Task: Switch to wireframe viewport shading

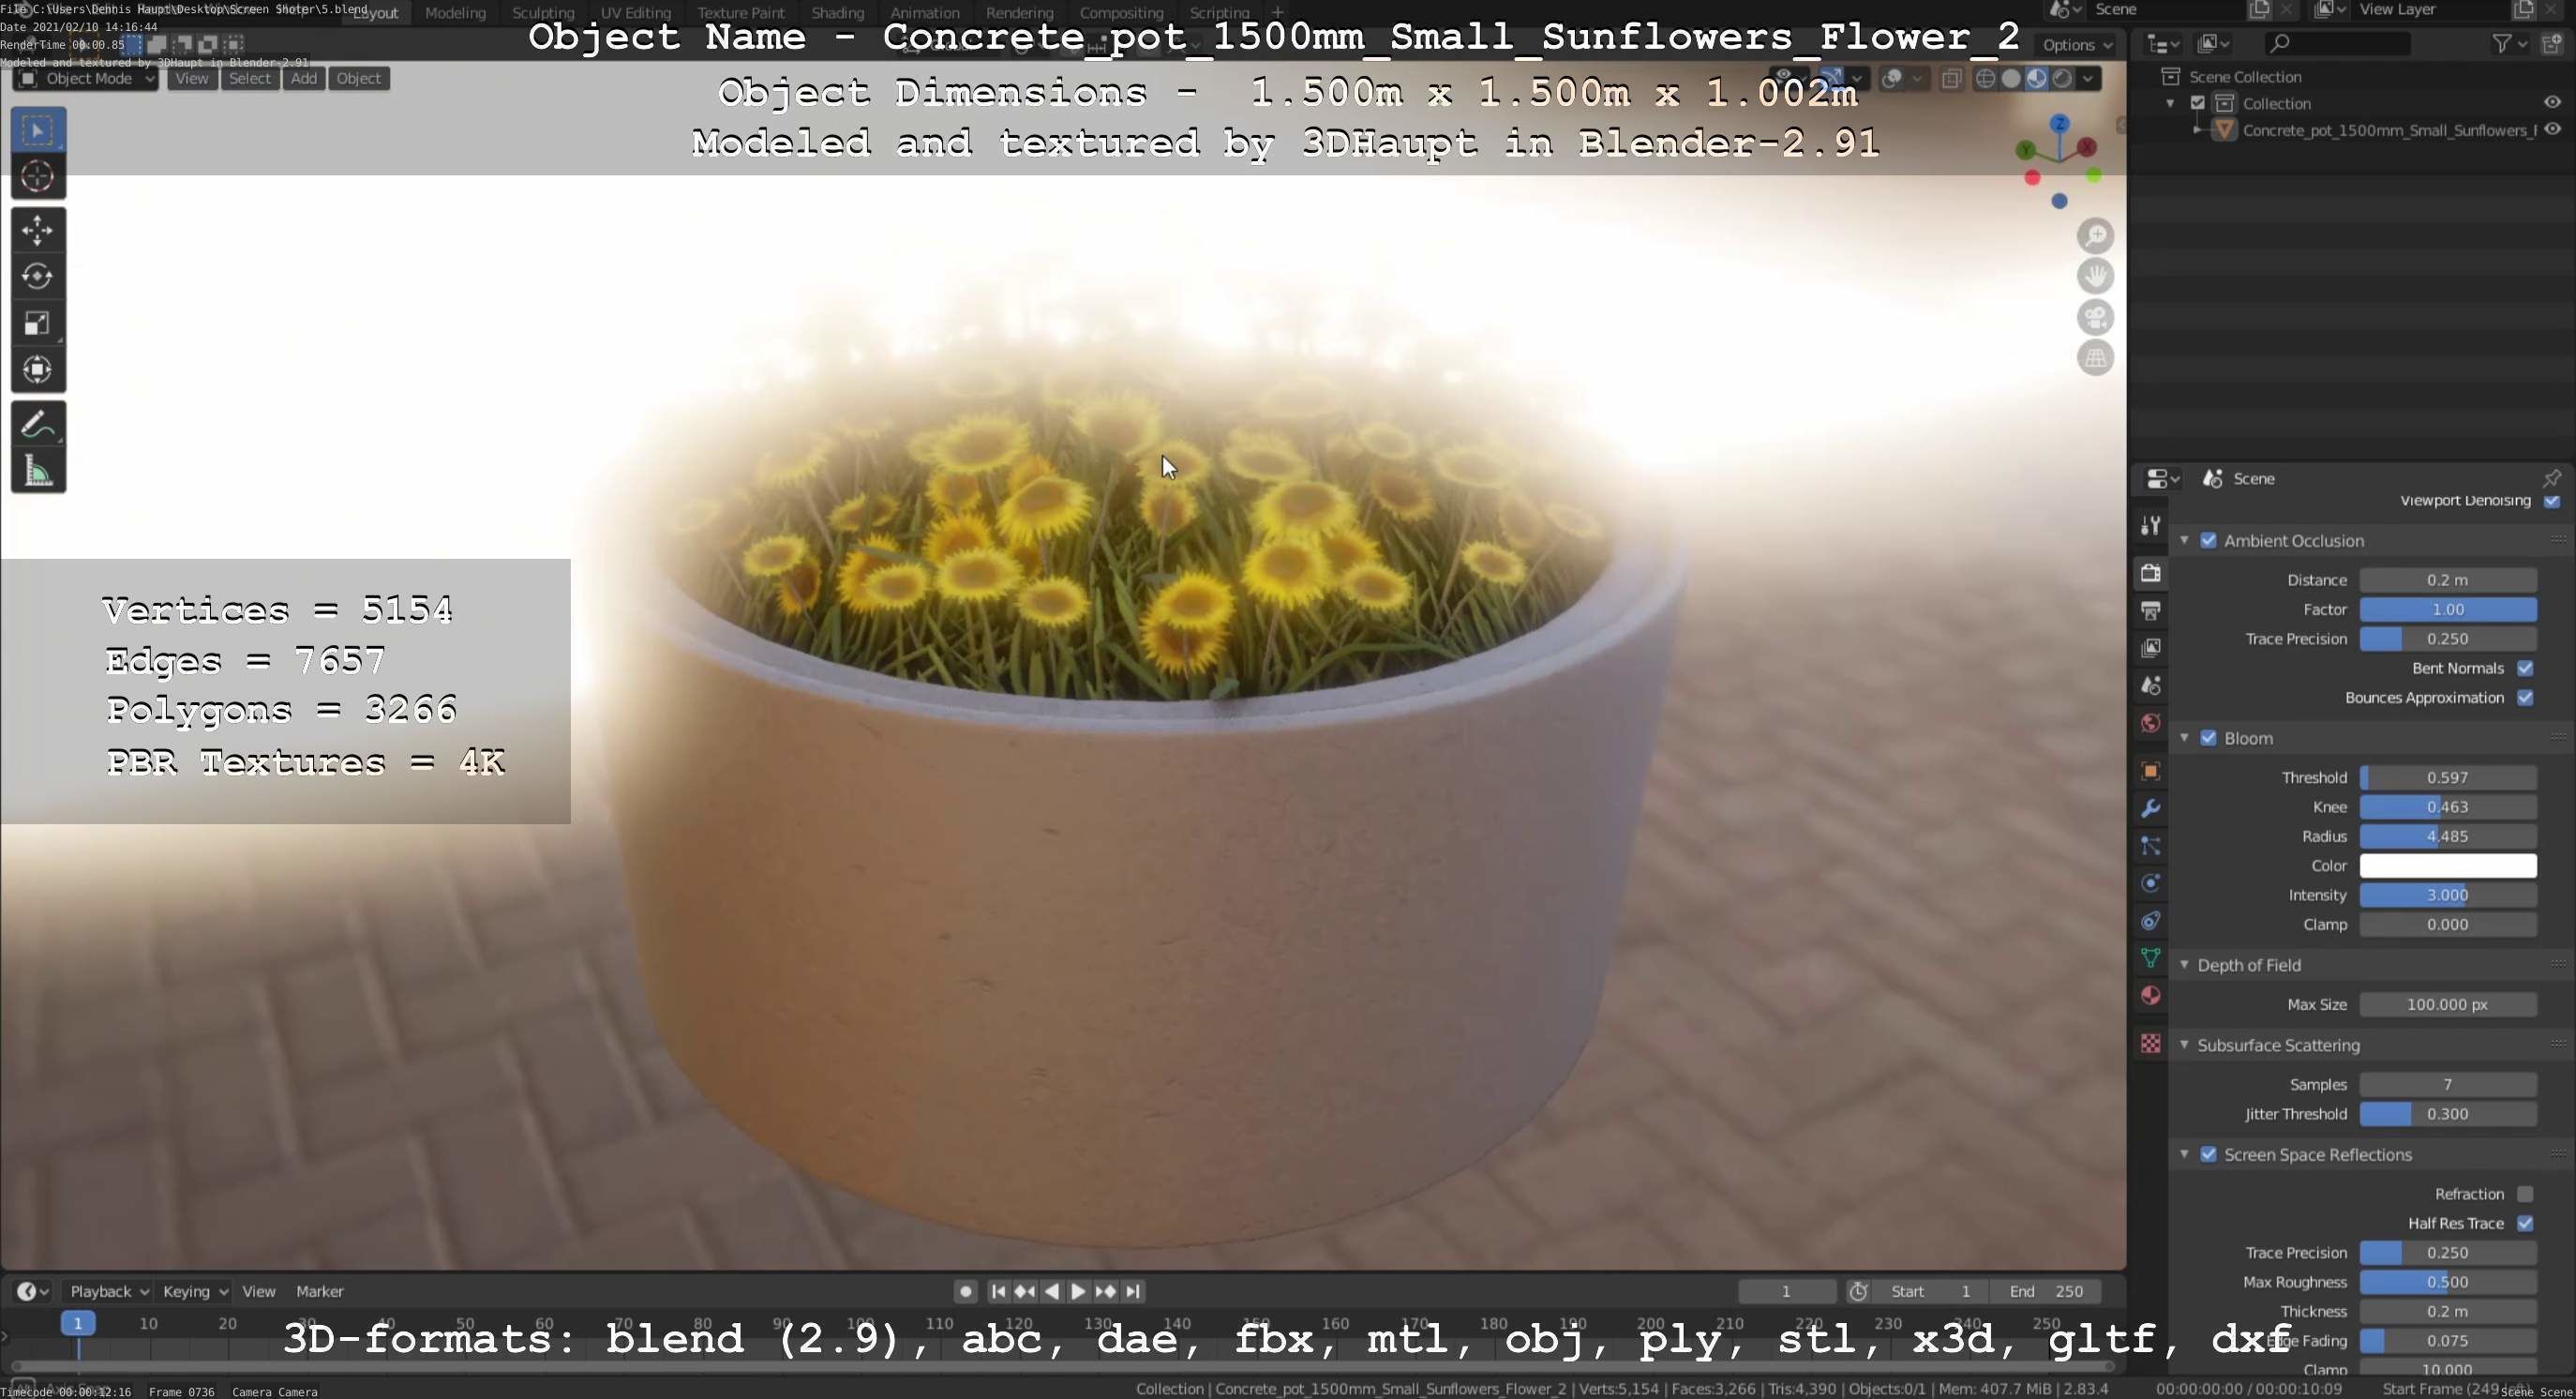Action: pos(1986,79)
